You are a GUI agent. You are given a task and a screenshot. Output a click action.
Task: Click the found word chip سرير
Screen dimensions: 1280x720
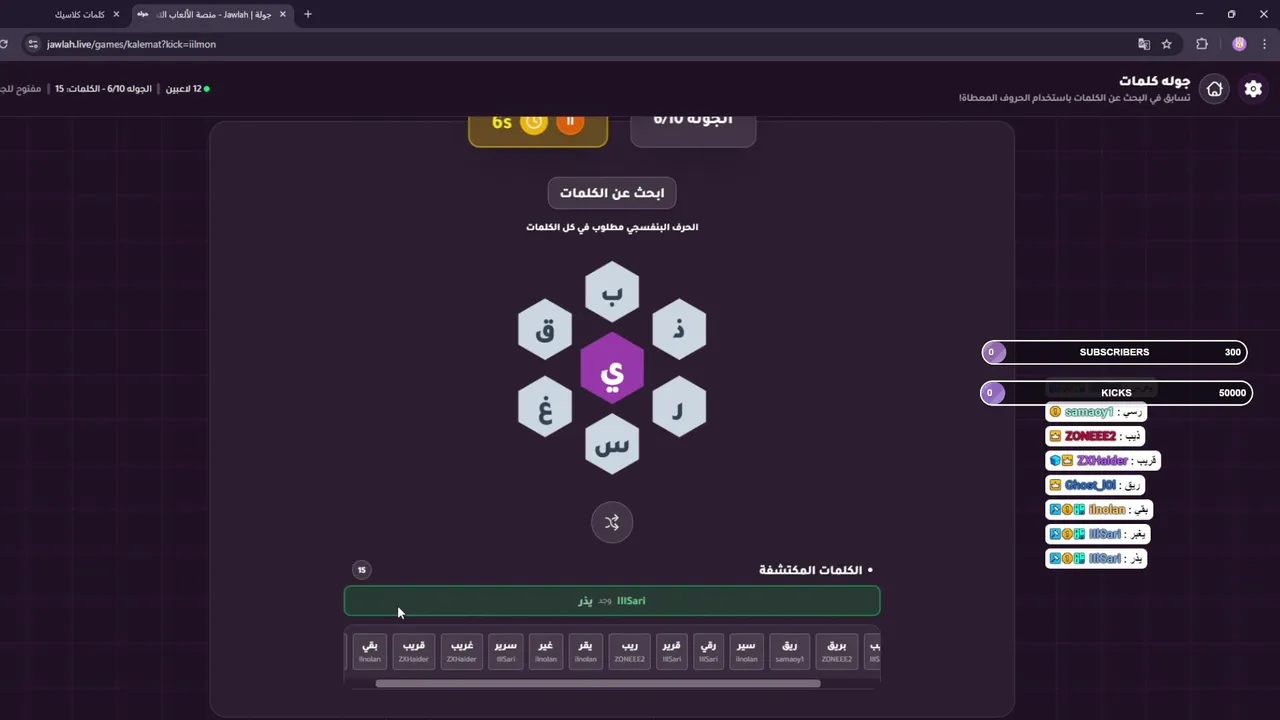point(506,651)
